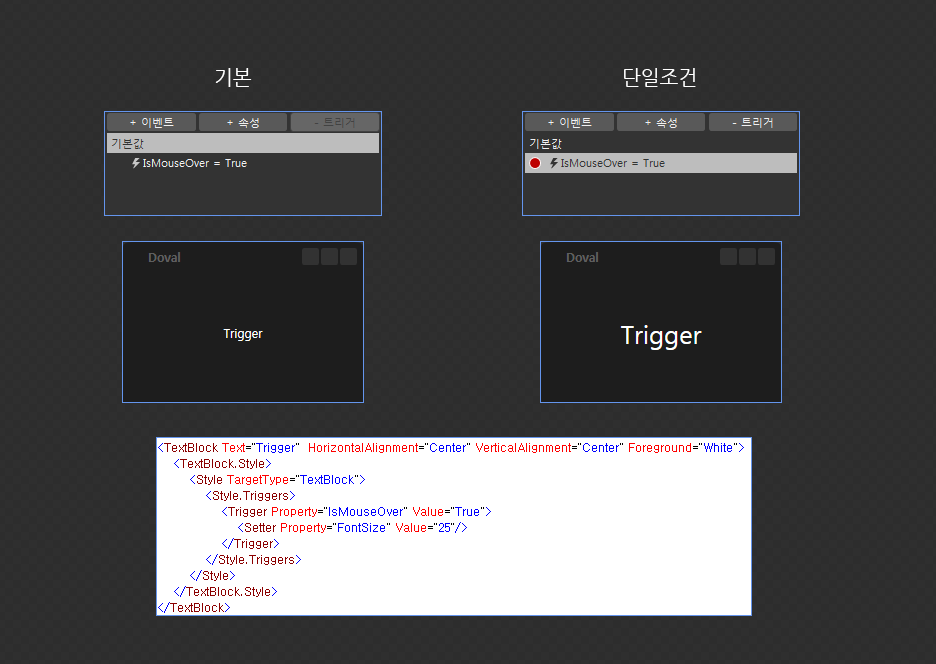This screenshot has width=936, height=664.
Task: Click the disabled - 트리거 button in the 기본 panel
Action: coord(335,122)
